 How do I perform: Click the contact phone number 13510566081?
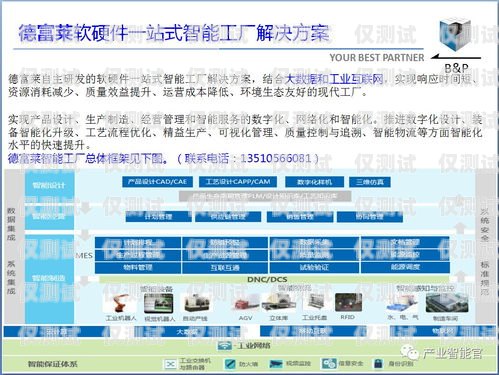pyautogui.click(x=275, y=158)
